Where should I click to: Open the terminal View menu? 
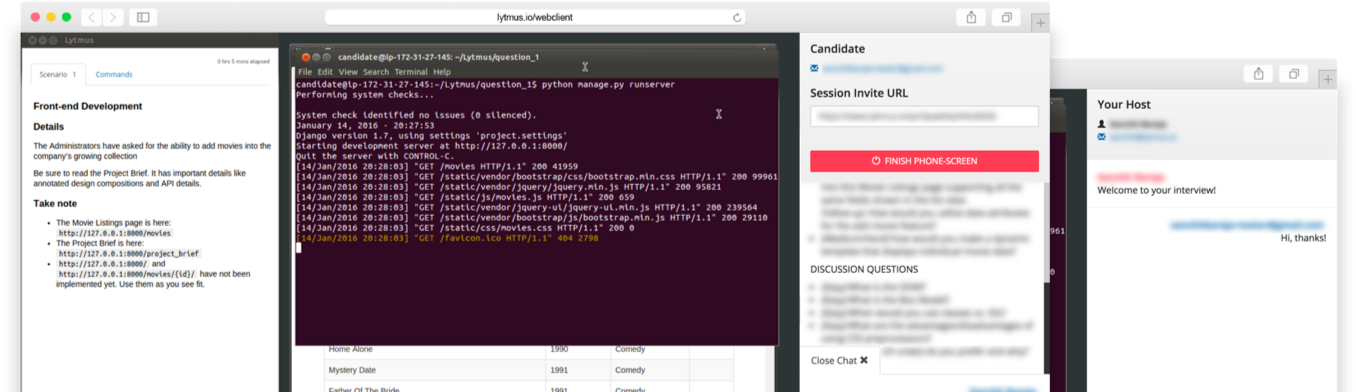click(348, 72)
